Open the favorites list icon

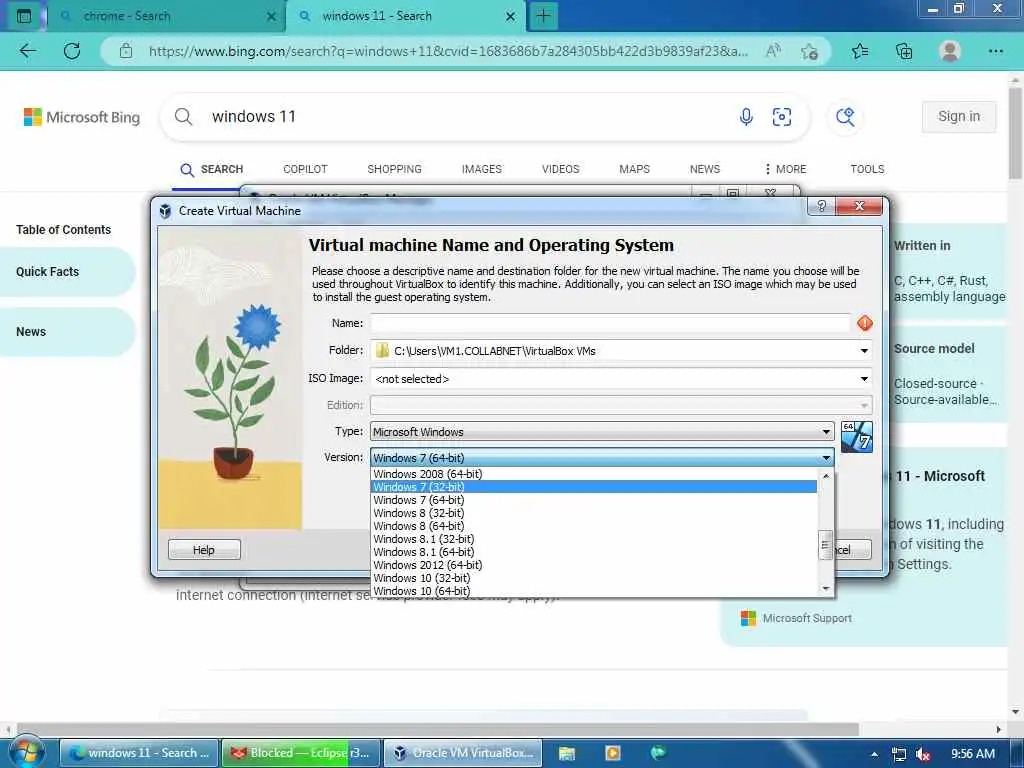pos(860,51)
